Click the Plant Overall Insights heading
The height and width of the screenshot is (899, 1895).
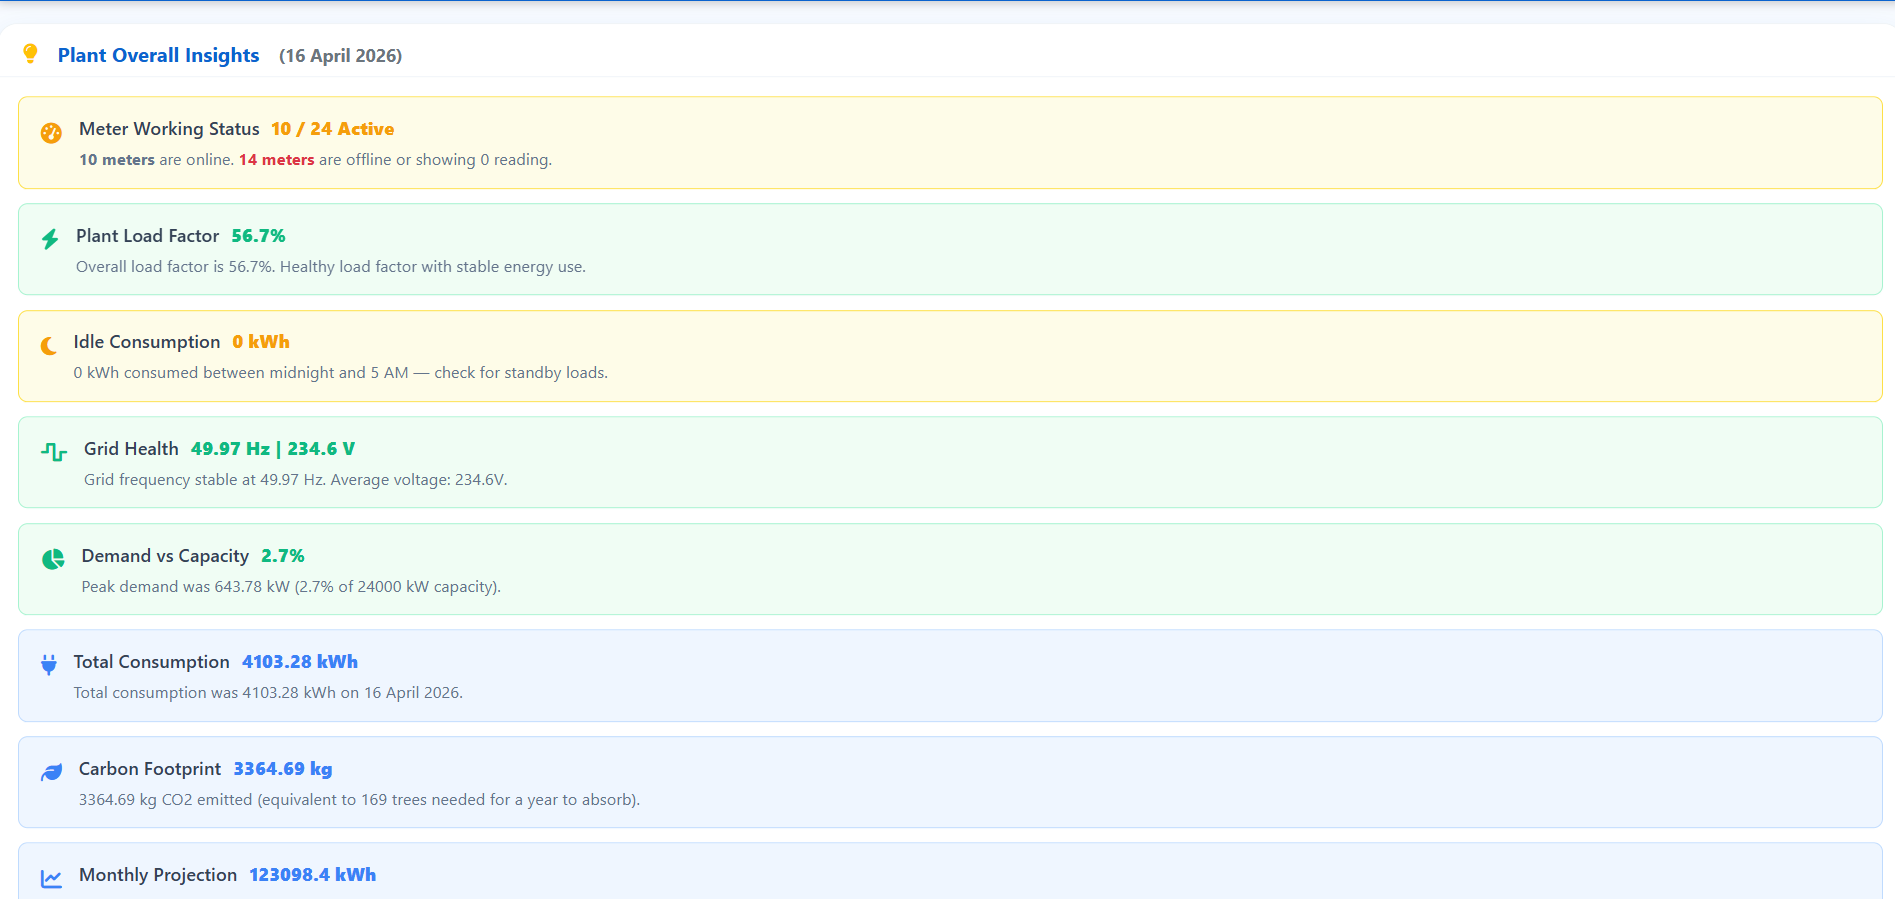(158, 55)
